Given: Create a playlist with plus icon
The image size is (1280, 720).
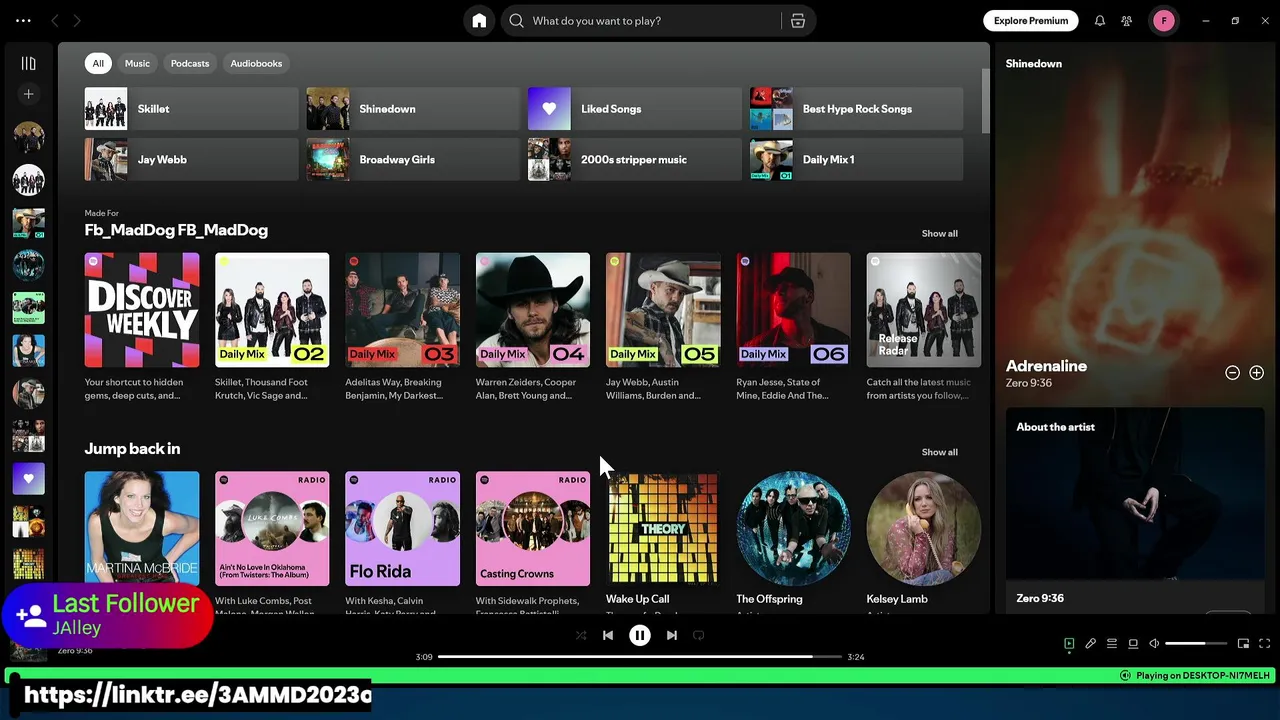Looking at the screenshot, I should pyautogui.click(x=28, y=94).
